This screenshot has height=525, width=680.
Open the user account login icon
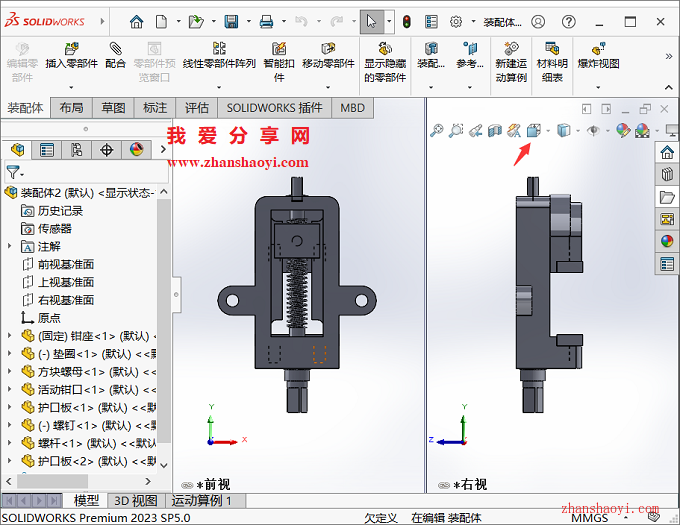point(538,21)
